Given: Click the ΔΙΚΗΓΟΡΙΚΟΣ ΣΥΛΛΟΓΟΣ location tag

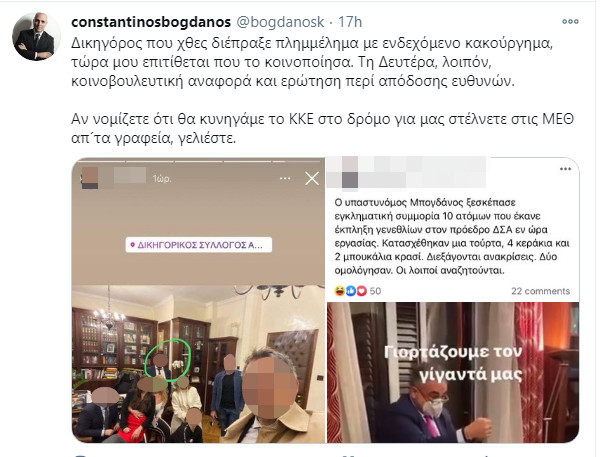Looking at the screenshot, I should (x=199, y=245).
